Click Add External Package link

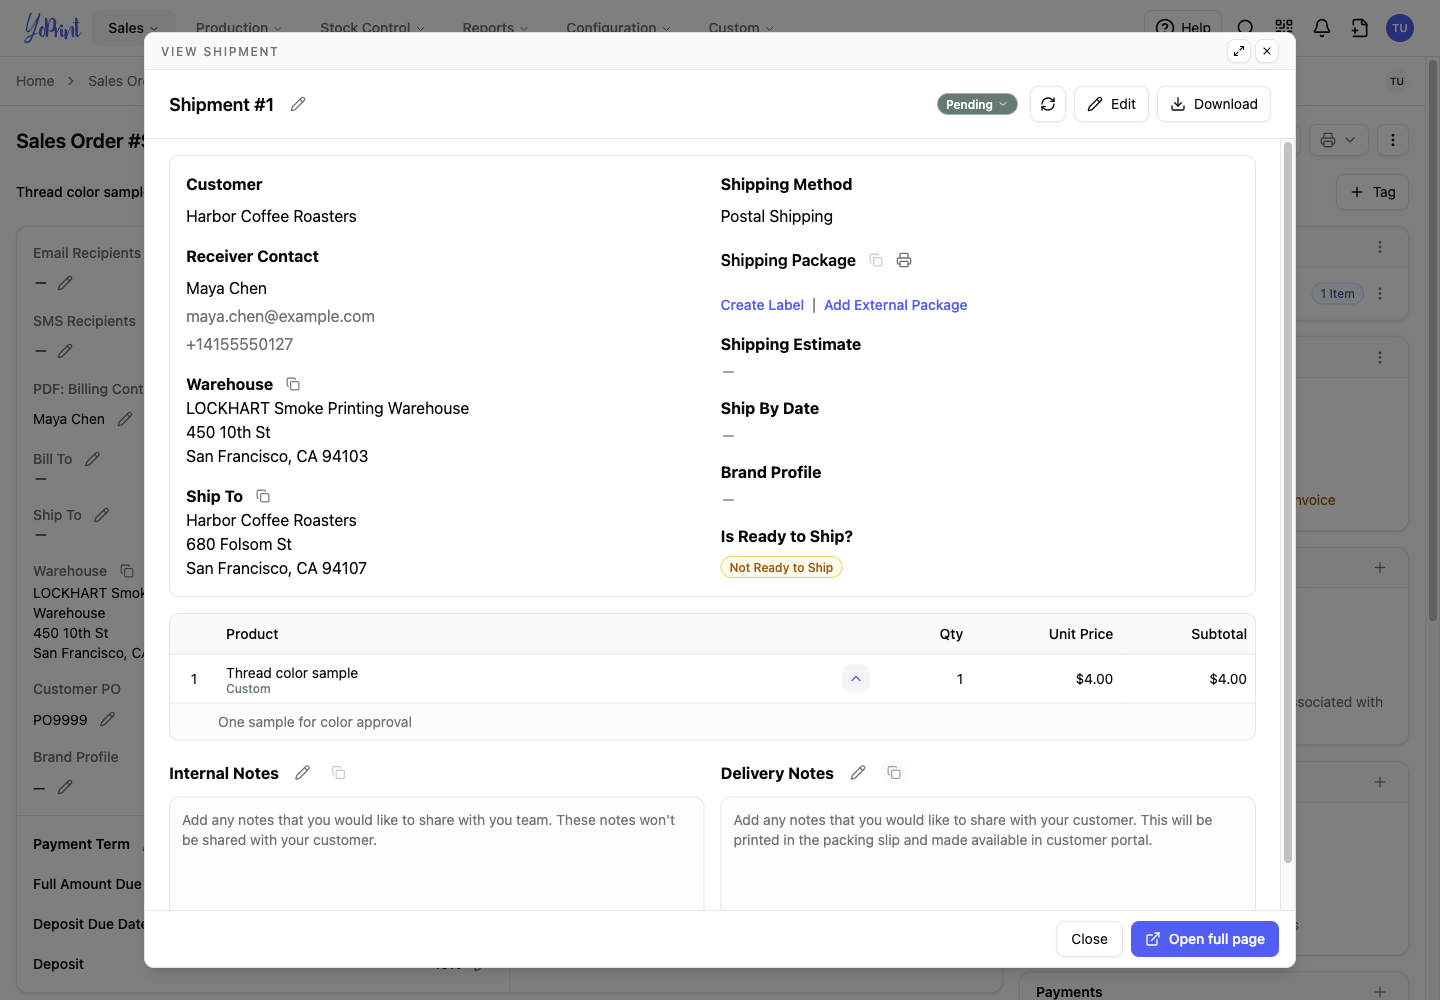pos(896,305)
